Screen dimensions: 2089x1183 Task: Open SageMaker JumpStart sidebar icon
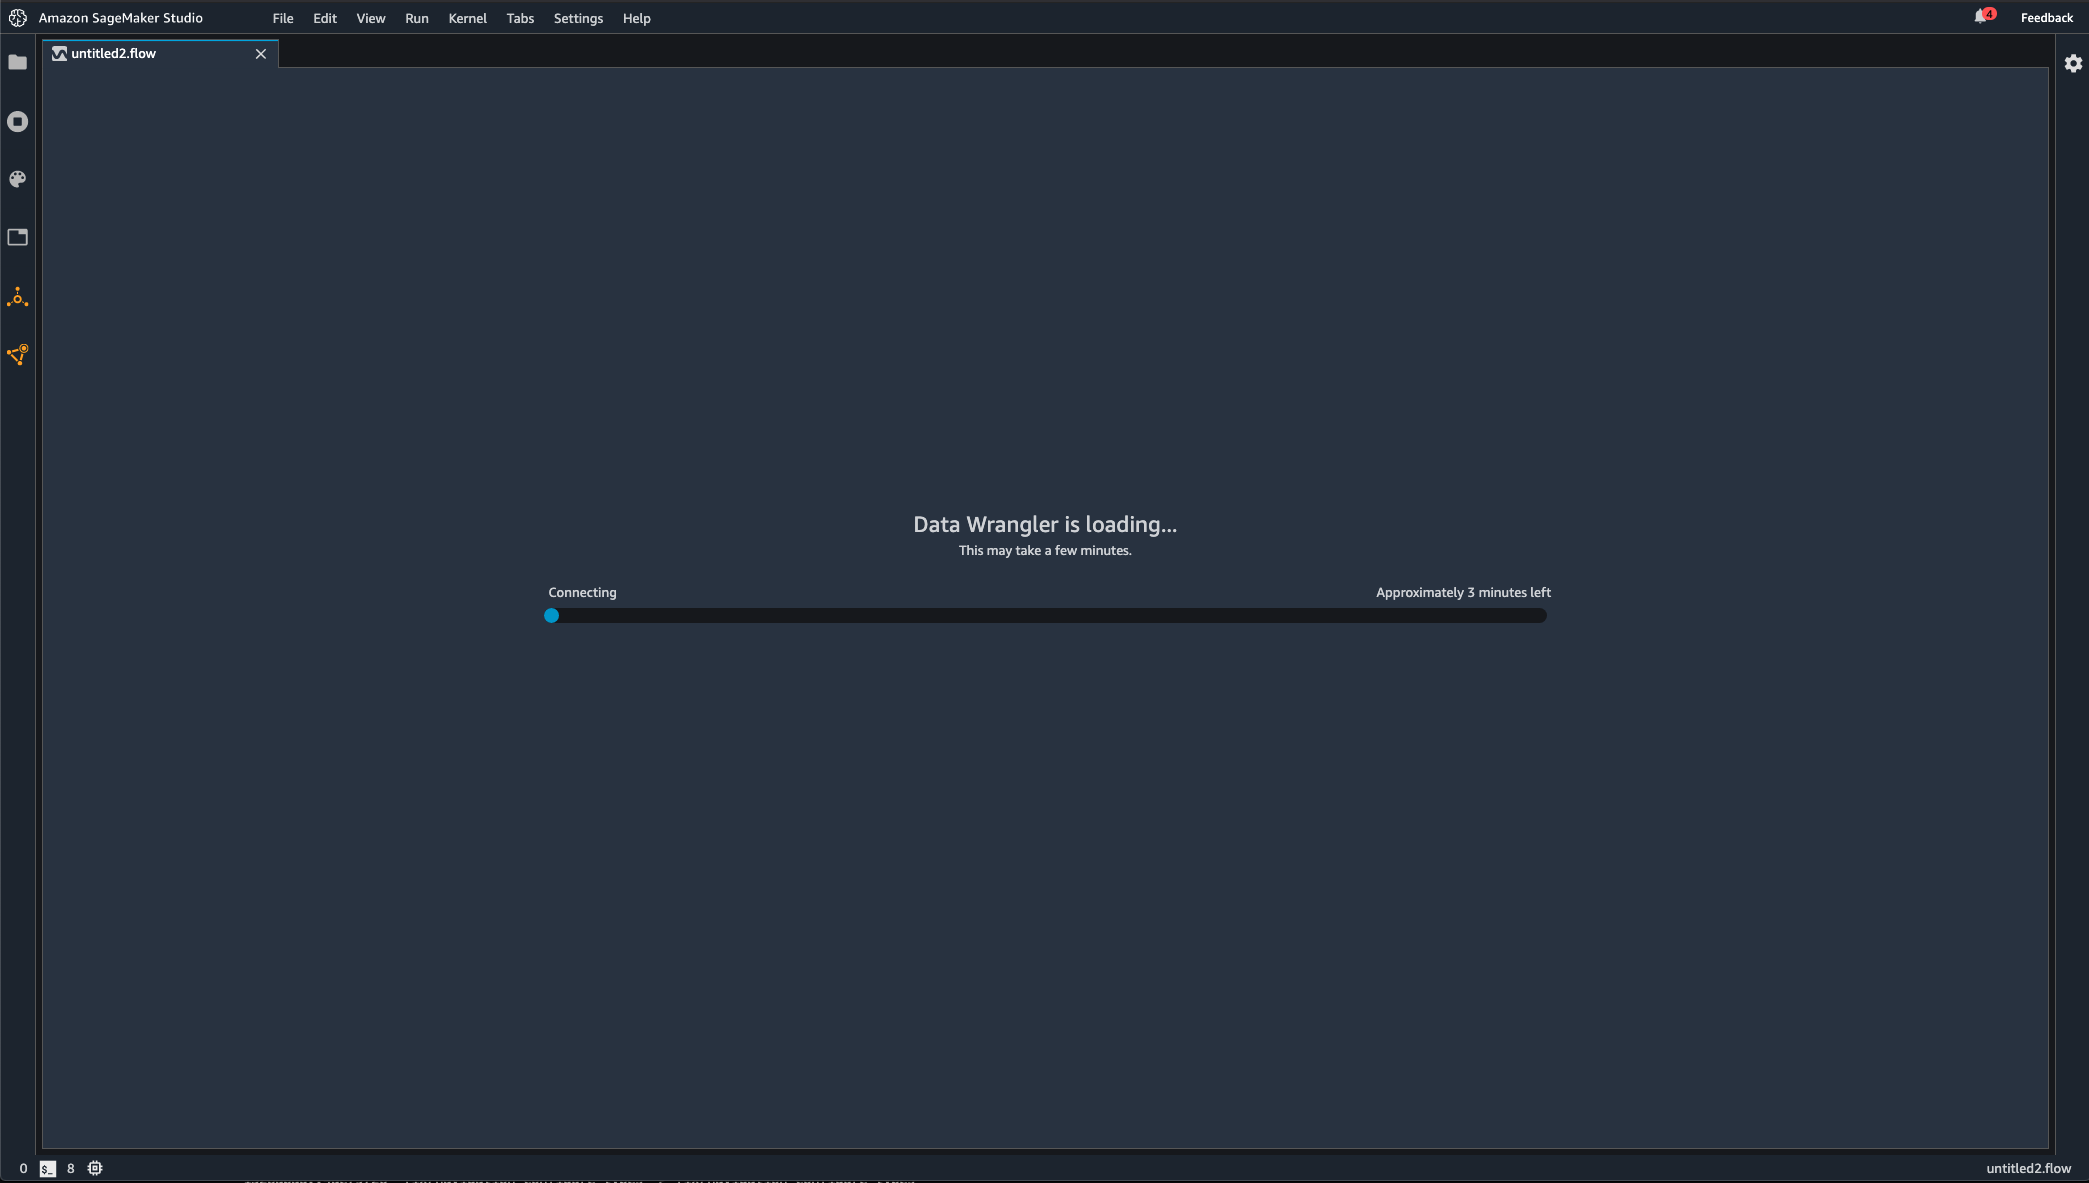click(17, 297)
